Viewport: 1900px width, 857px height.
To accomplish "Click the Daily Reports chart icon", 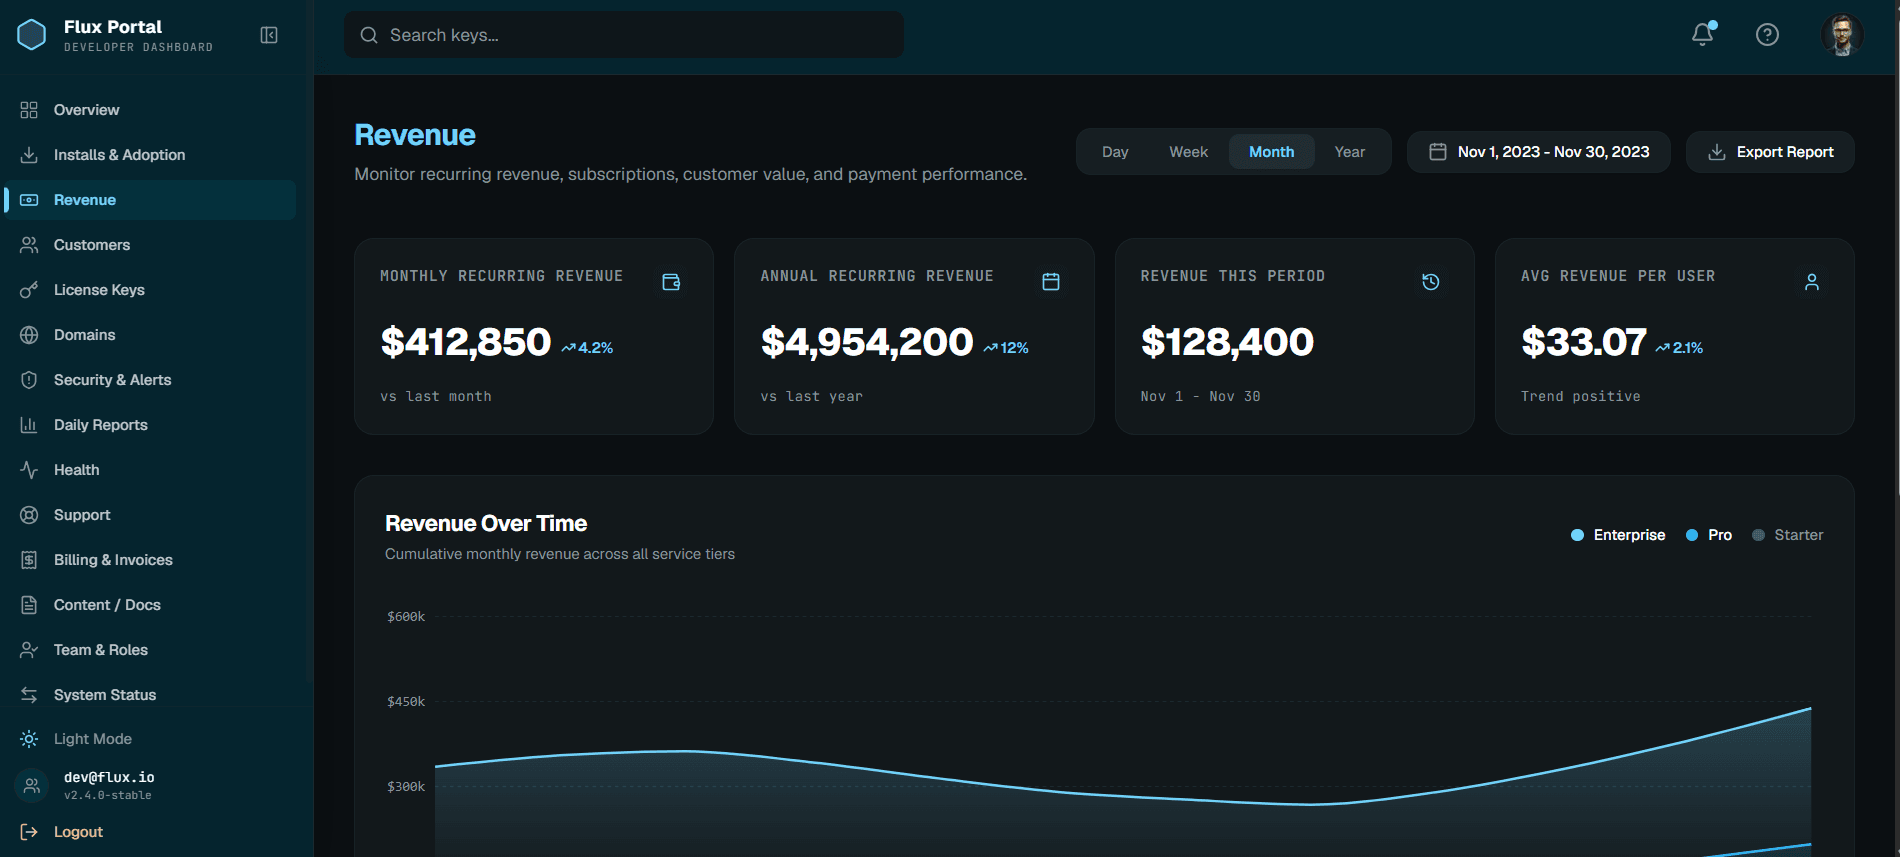I will point(29,425).
